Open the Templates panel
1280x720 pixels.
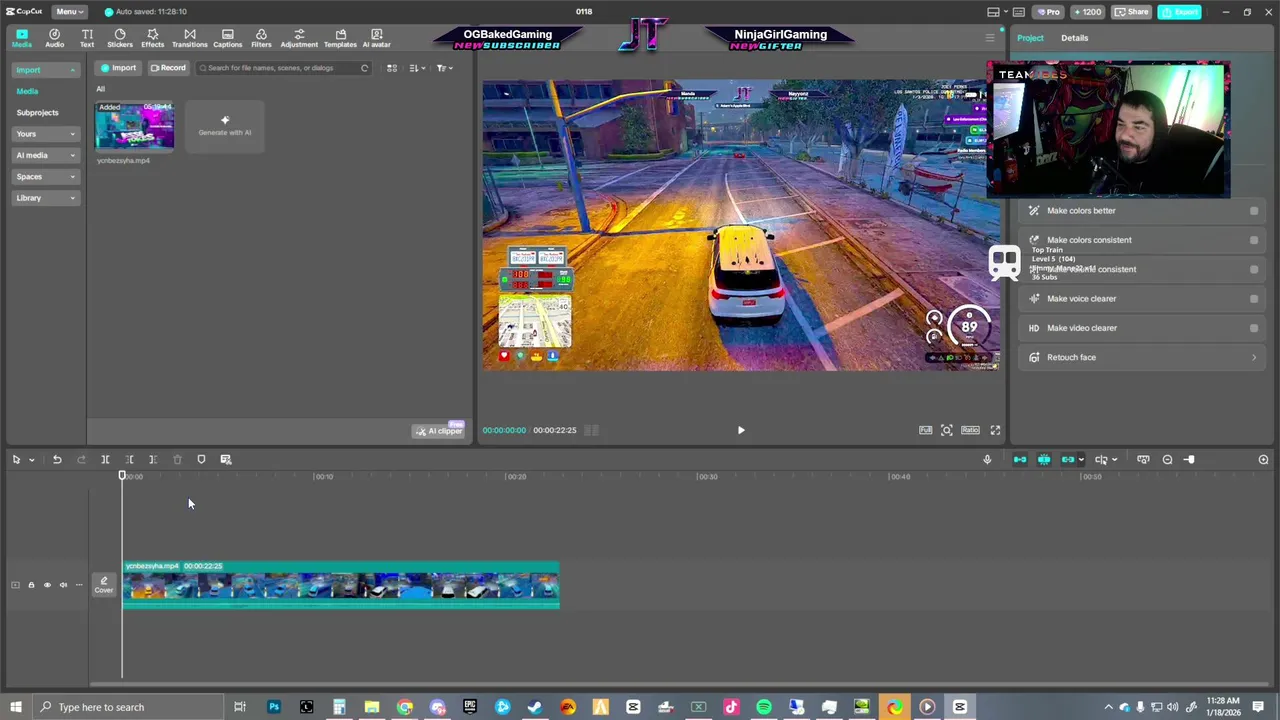(x=340, y=38)
